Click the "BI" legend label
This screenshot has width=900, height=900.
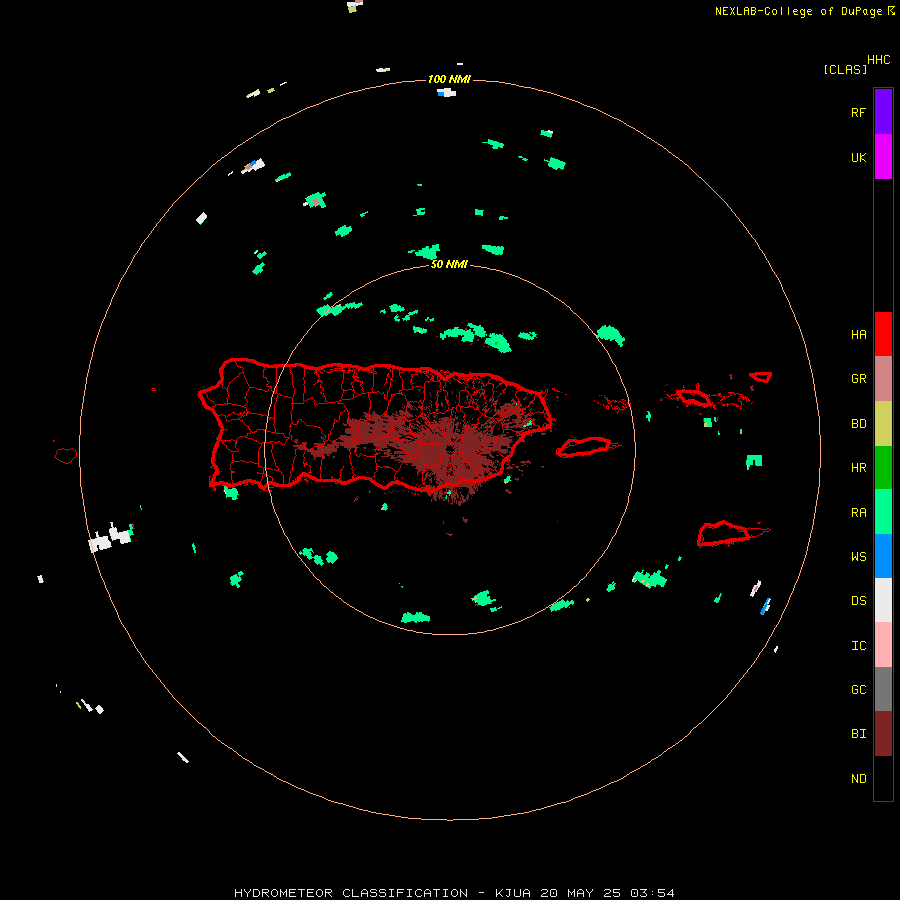[858, 734]
